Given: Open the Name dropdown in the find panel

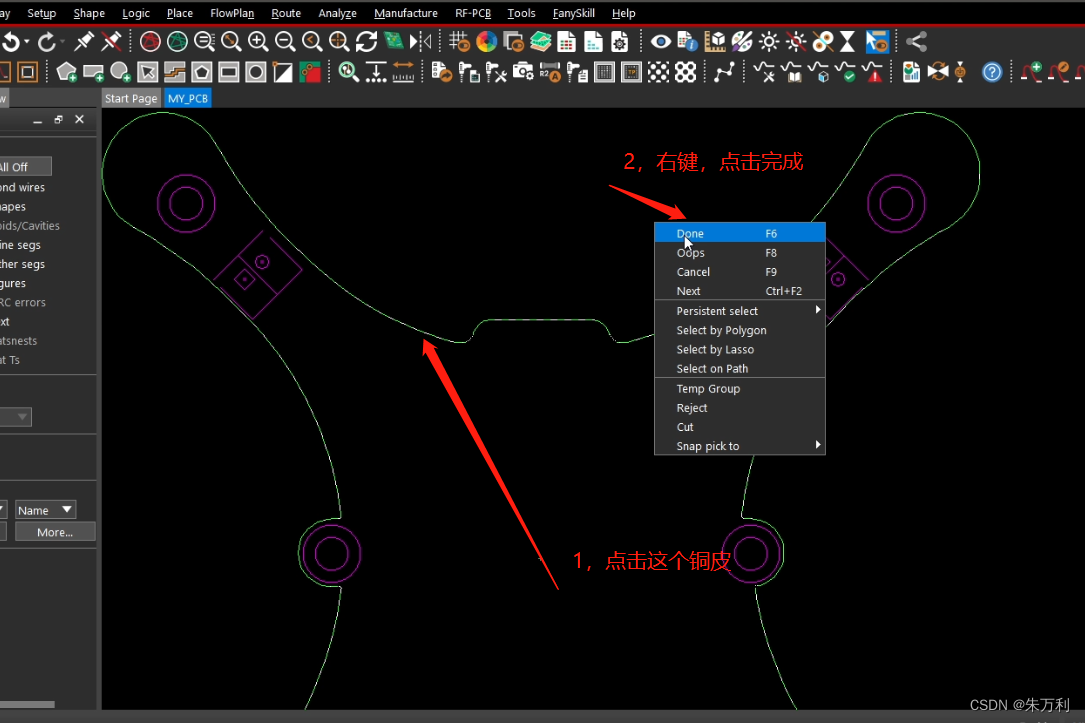Looking at the screenshot, I should (45, 509).
